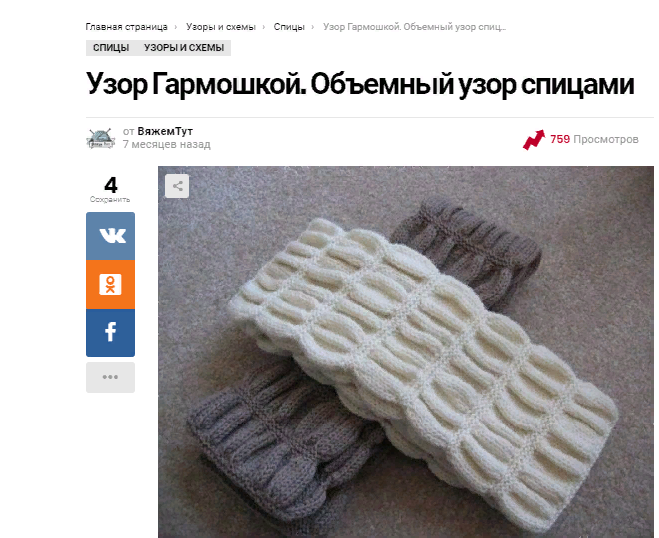Open the Узоры и схемы breadcrumb
Screen dimensions: 659x538
[x=221, y=27]
